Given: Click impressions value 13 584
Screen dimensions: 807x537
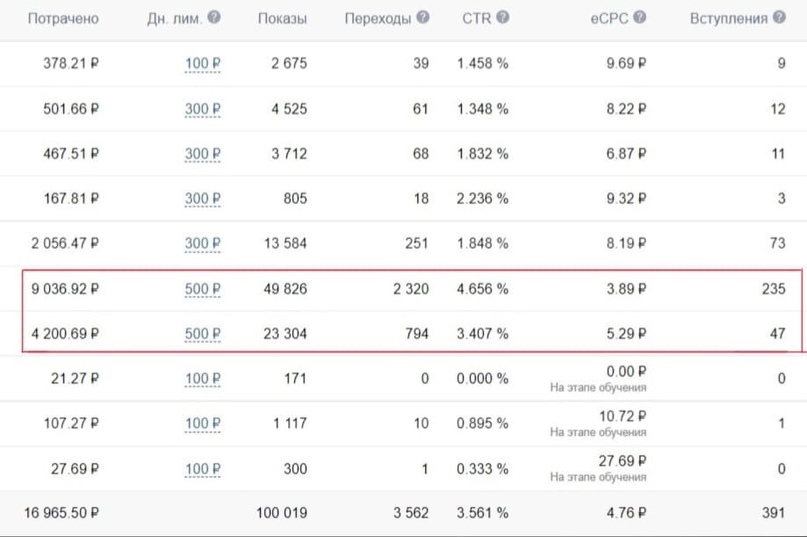Looking at the screenshot, I should (x=286, y=243).
